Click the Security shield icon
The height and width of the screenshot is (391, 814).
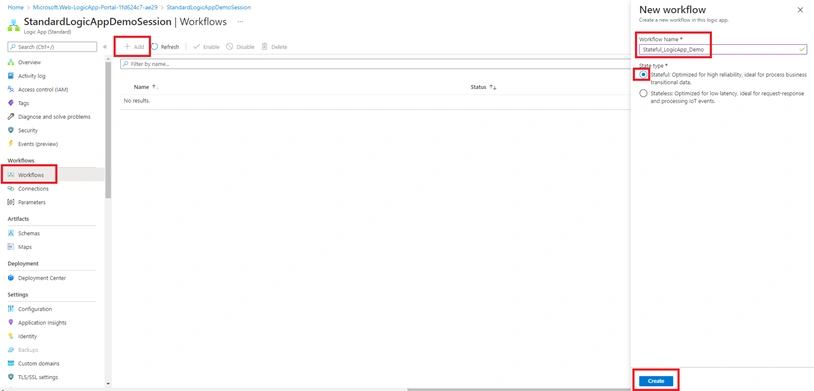point(11,130)
